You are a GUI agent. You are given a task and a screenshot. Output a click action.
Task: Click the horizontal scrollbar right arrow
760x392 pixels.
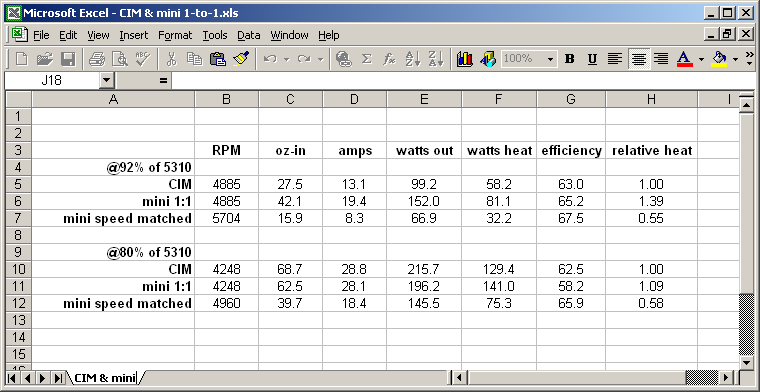pos(726,377)
